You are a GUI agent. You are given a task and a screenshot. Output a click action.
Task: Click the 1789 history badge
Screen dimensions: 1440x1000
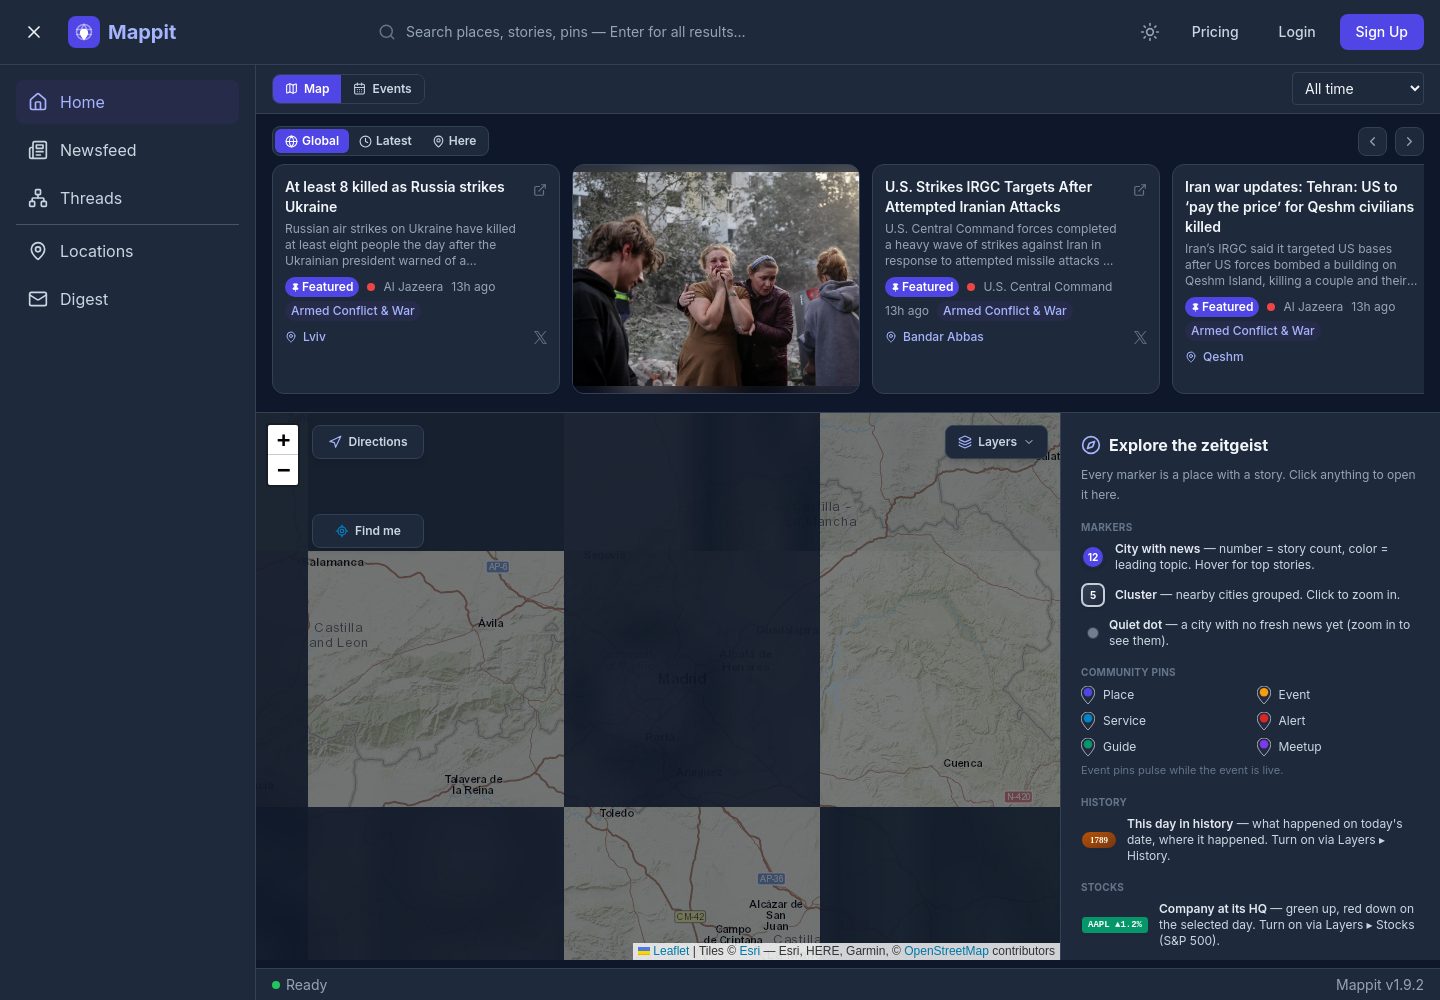coord(1099,840)
